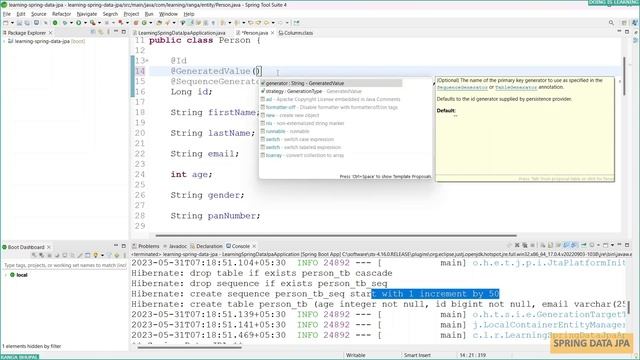Close the Boot Dashboard view
Viewport: 640px width, 360px height.
pos(49,247)
